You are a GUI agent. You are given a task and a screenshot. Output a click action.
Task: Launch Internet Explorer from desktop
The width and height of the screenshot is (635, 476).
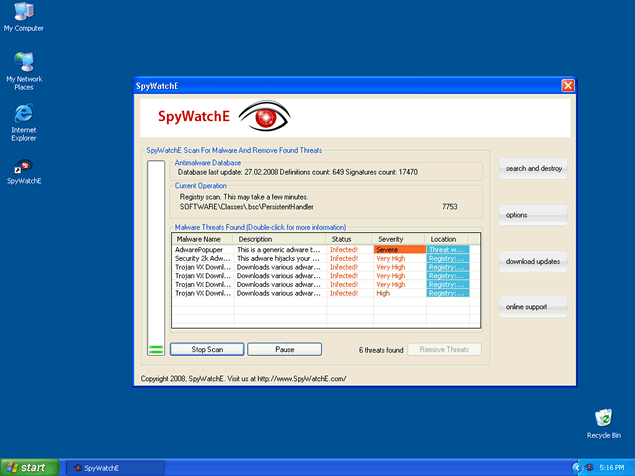point(23,113)
